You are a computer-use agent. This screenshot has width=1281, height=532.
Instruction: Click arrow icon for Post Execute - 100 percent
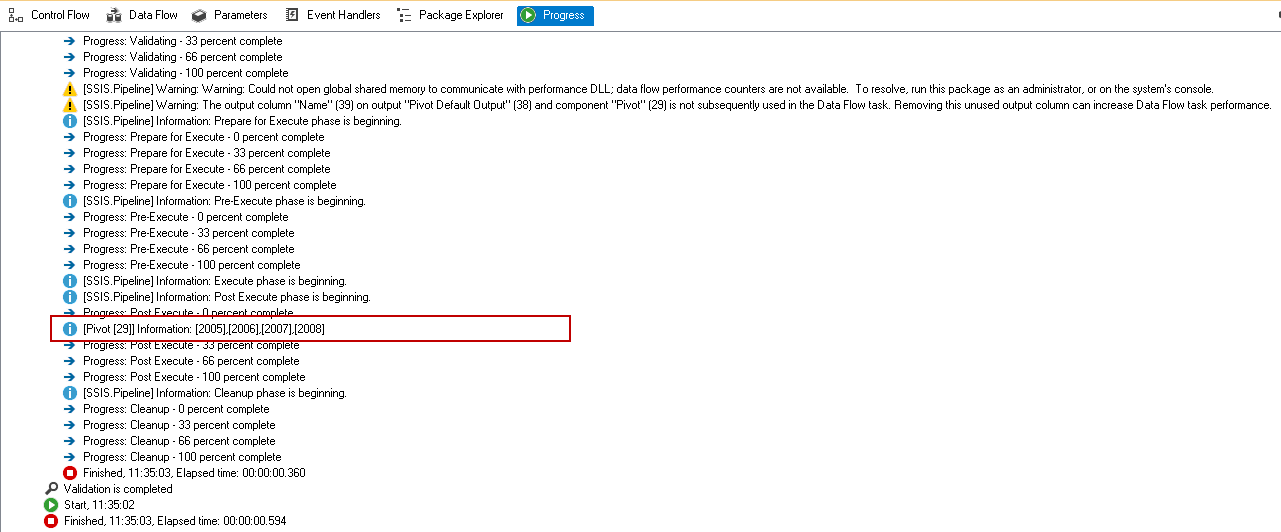(70, 377)
